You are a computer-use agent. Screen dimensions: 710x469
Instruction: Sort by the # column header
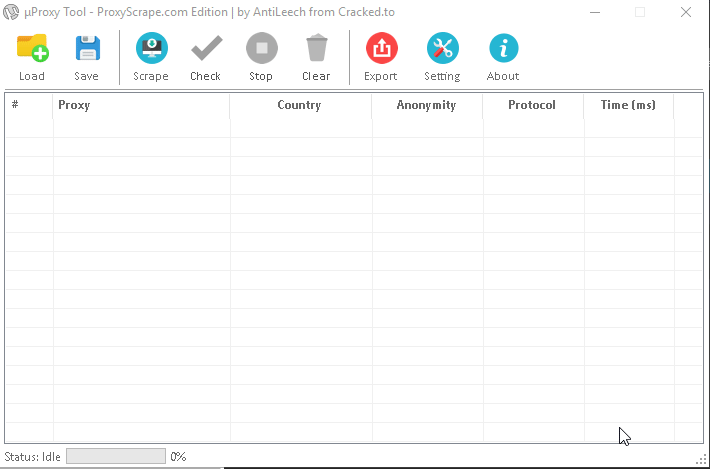(x=29, y=105)
